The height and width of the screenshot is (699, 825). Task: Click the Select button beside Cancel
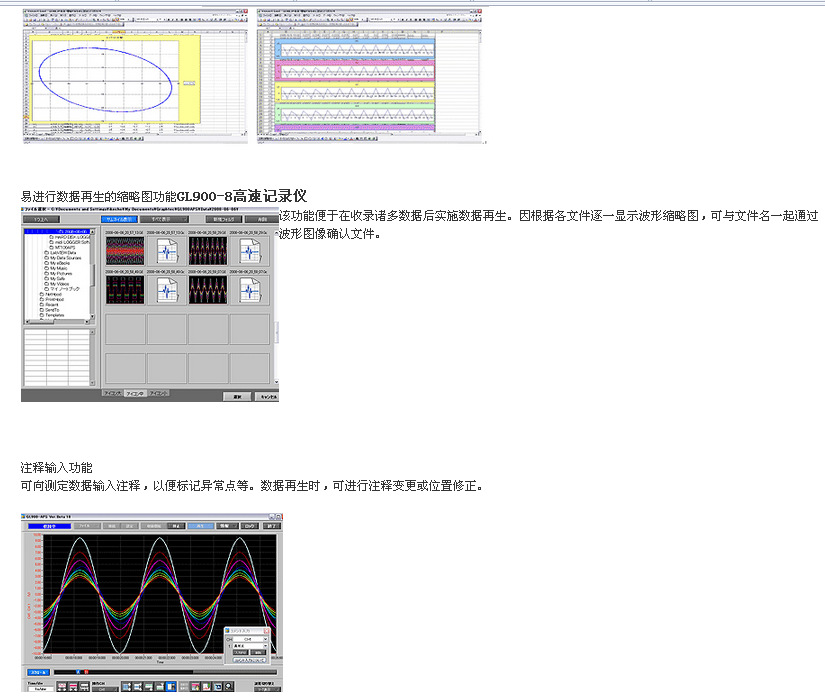point(237,397)
